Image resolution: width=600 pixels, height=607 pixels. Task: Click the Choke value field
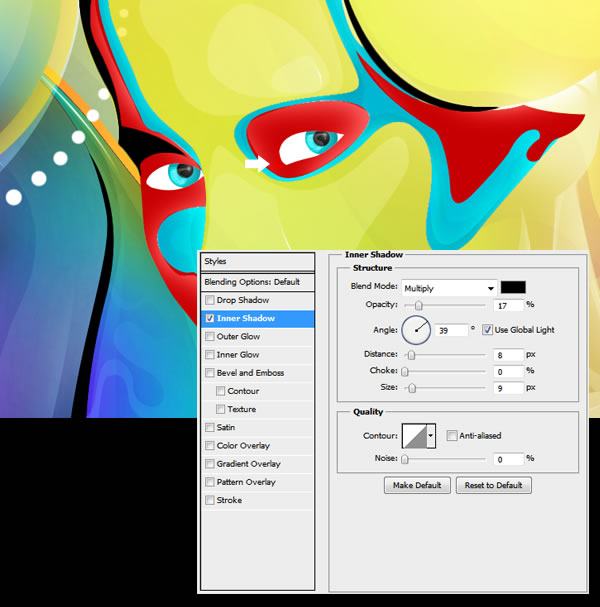tap(508, 372)
